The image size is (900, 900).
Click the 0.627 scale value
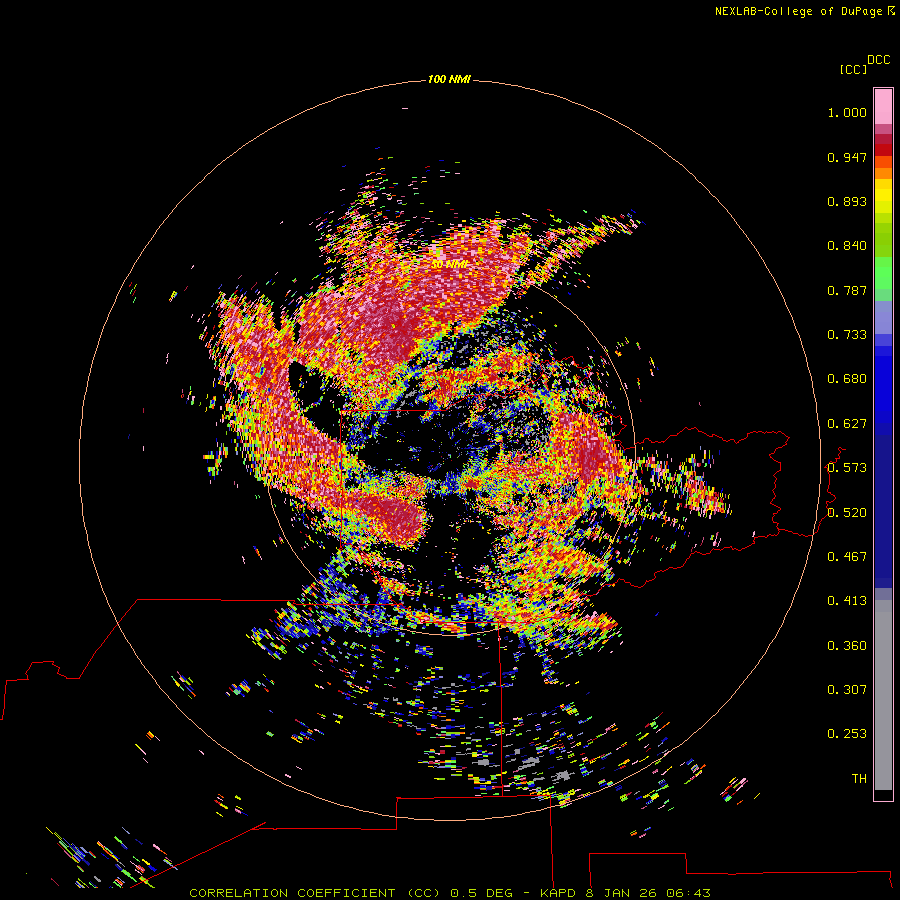coord(847,424)
